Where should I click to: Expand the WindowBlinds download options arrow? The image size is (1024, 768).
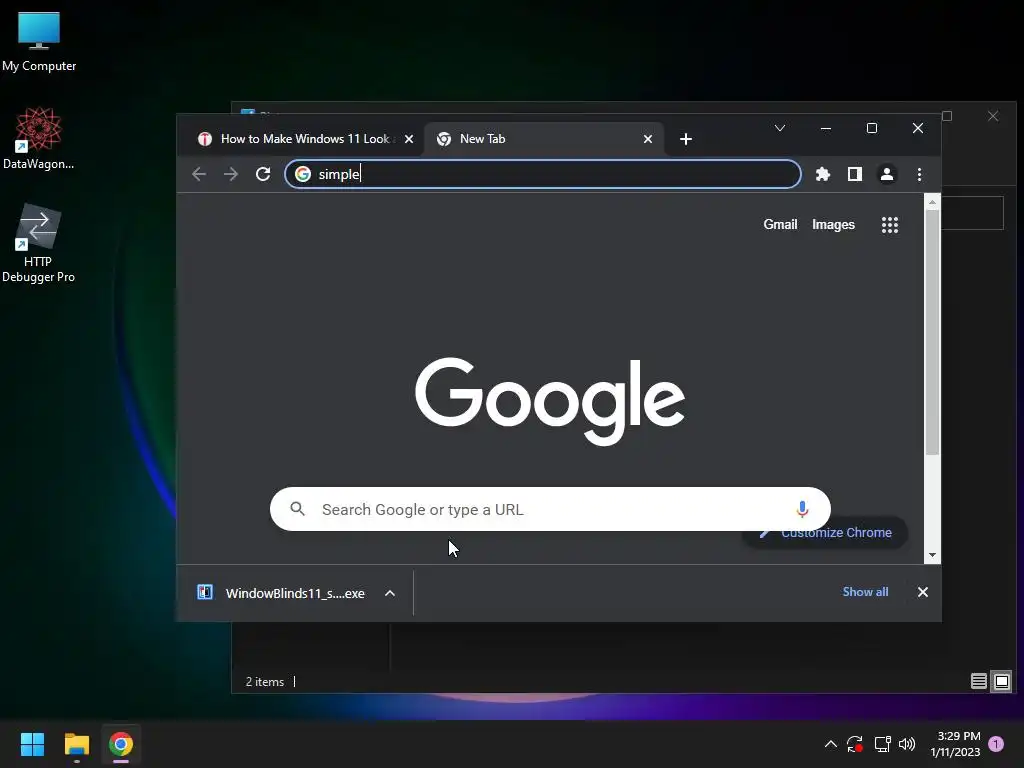click(x=390, y=593)
